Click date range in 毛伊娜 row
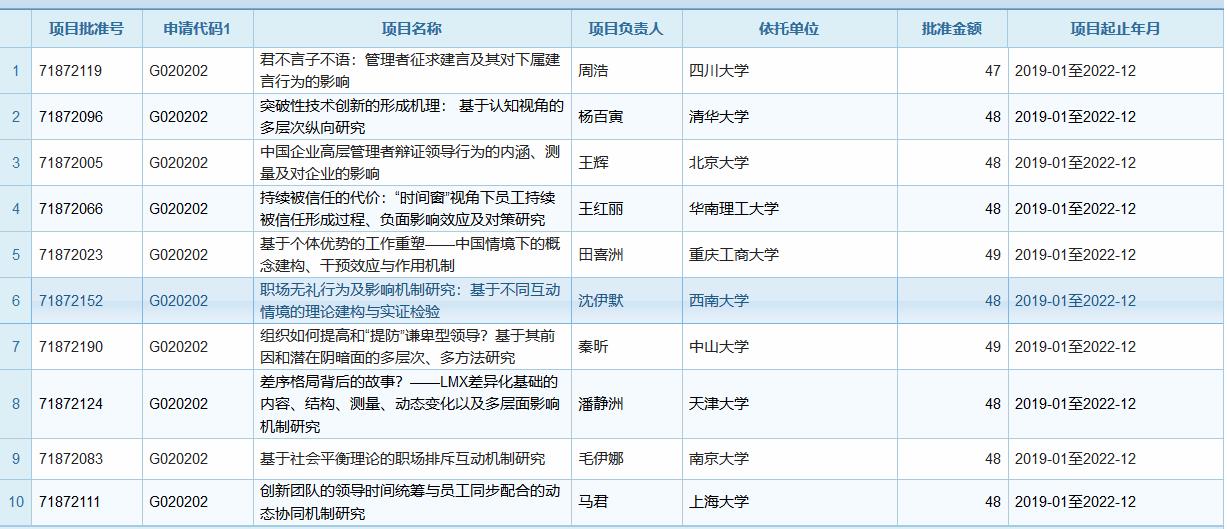The image size is (1227, 529). pyautogui.click(x=1075, y=459)
